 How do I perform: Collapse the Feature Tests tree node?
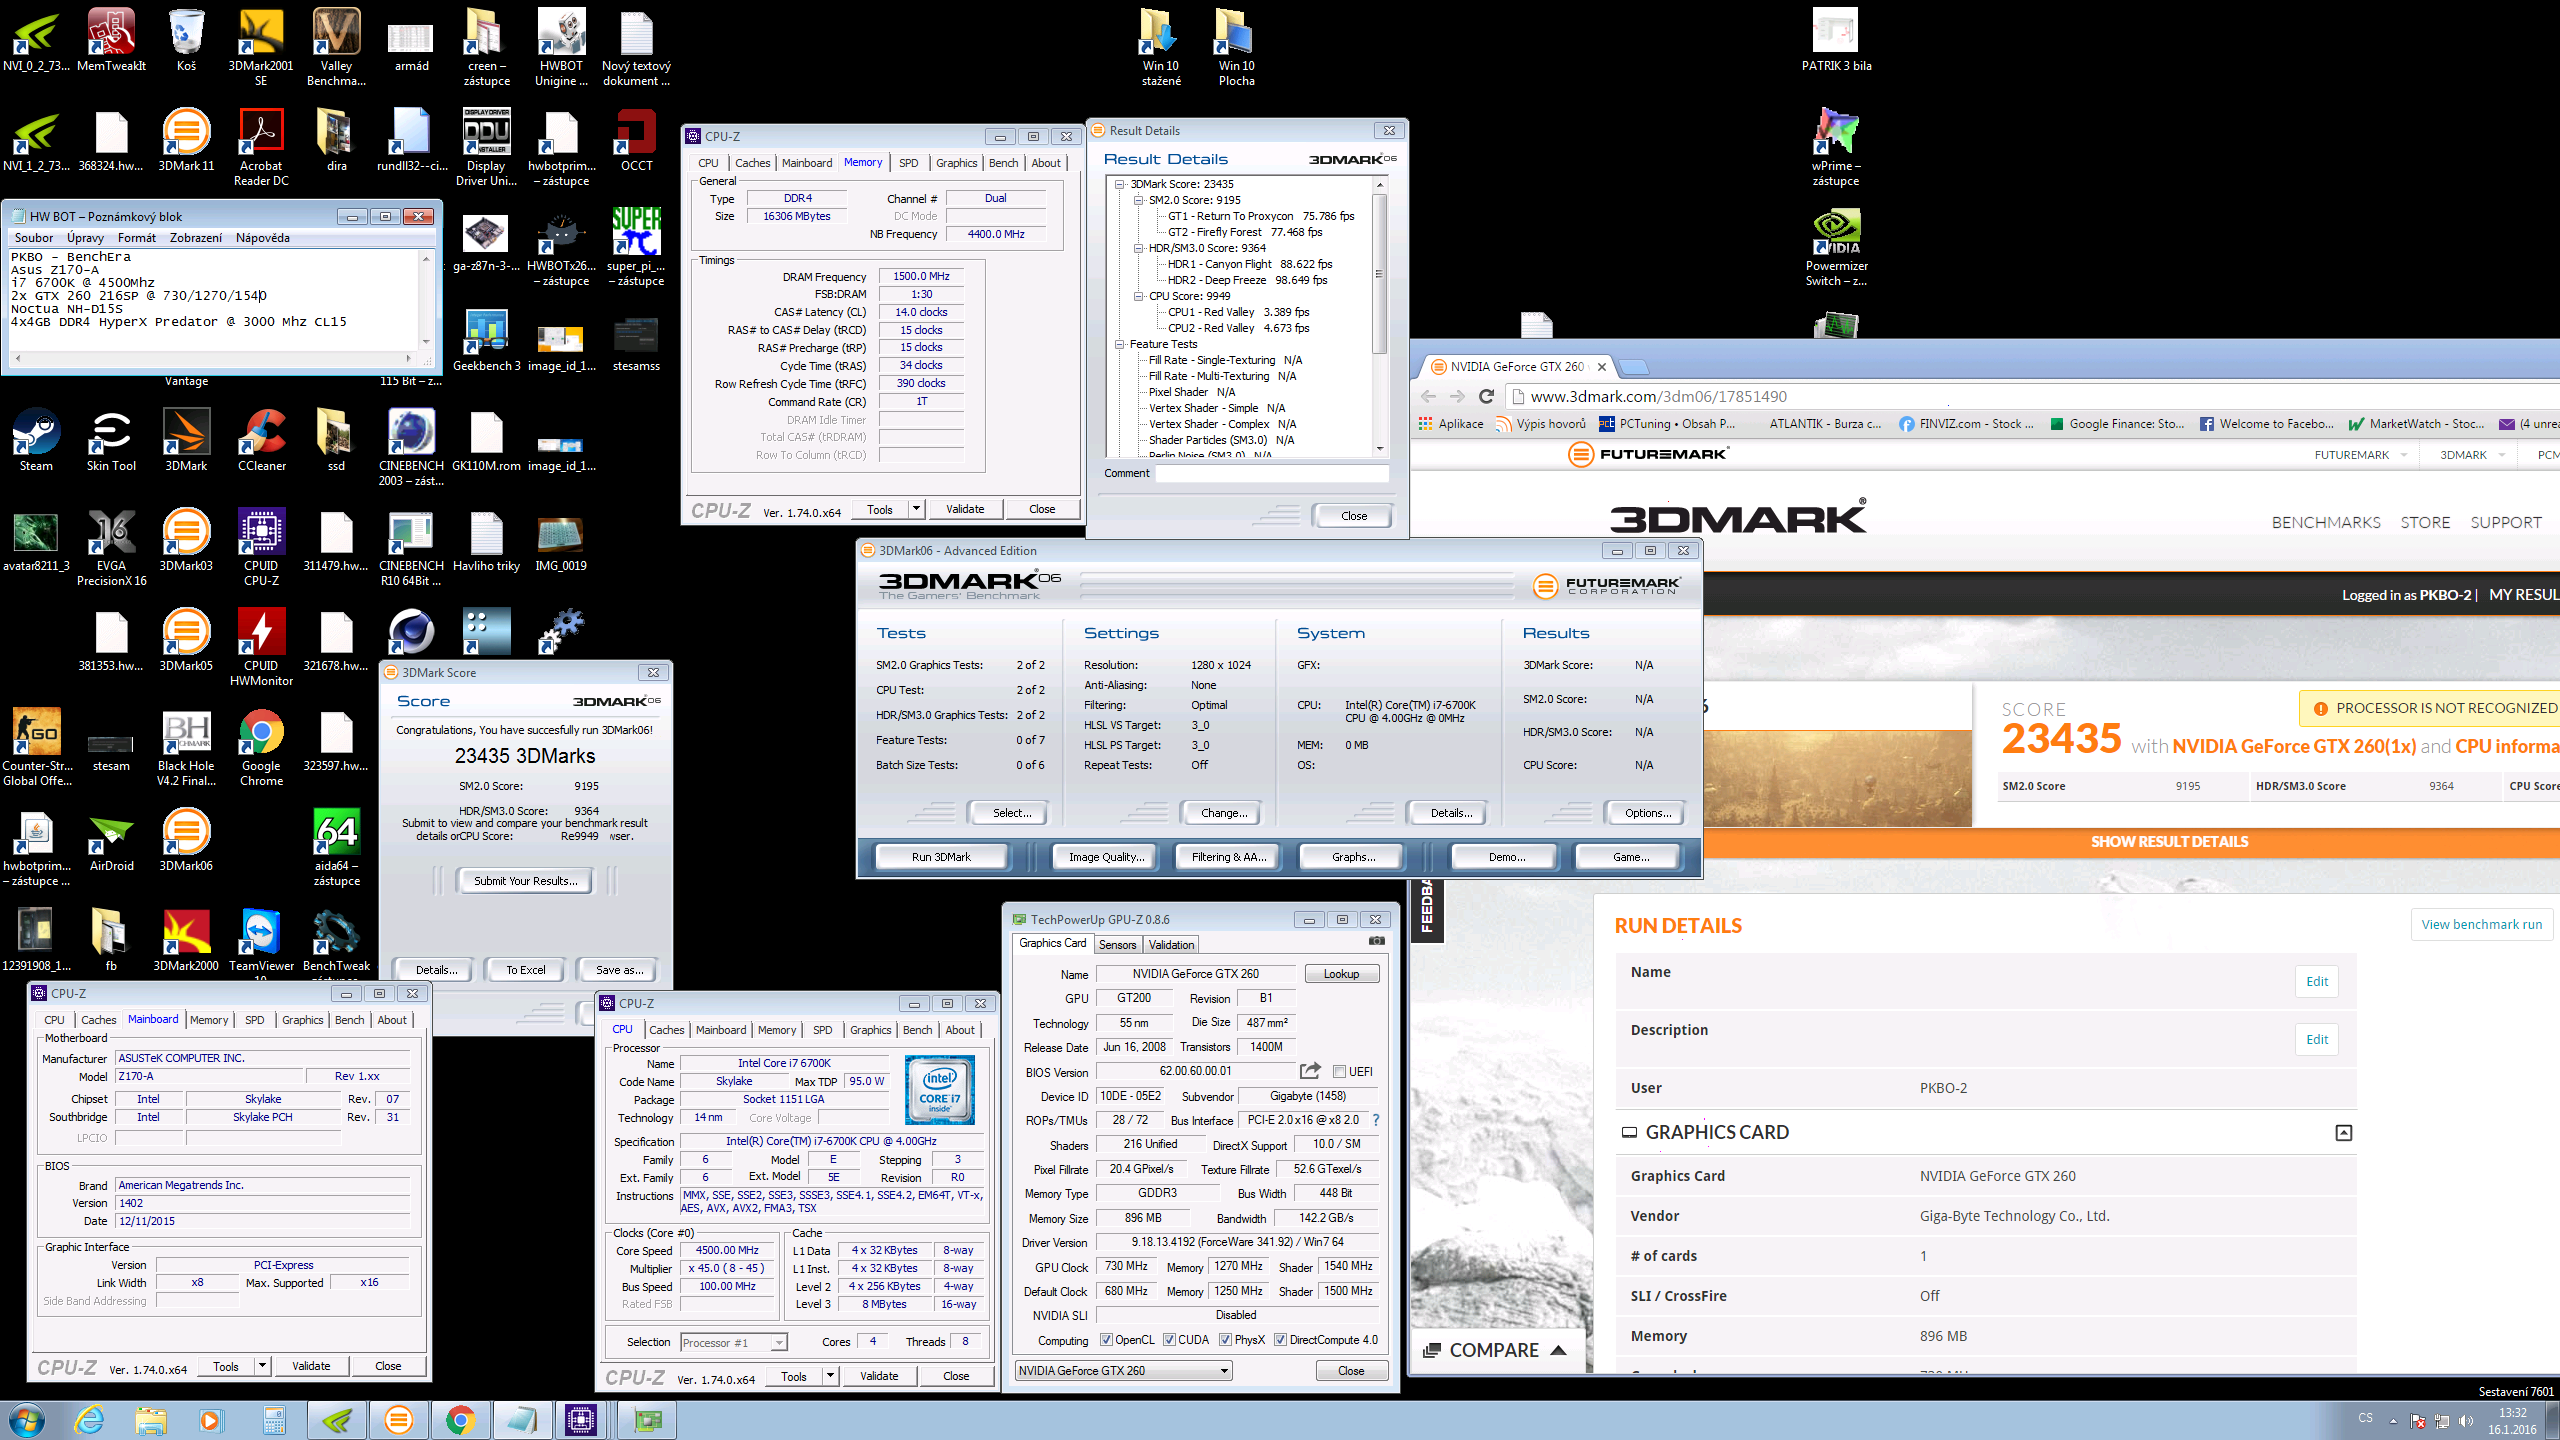[1120, 344]
